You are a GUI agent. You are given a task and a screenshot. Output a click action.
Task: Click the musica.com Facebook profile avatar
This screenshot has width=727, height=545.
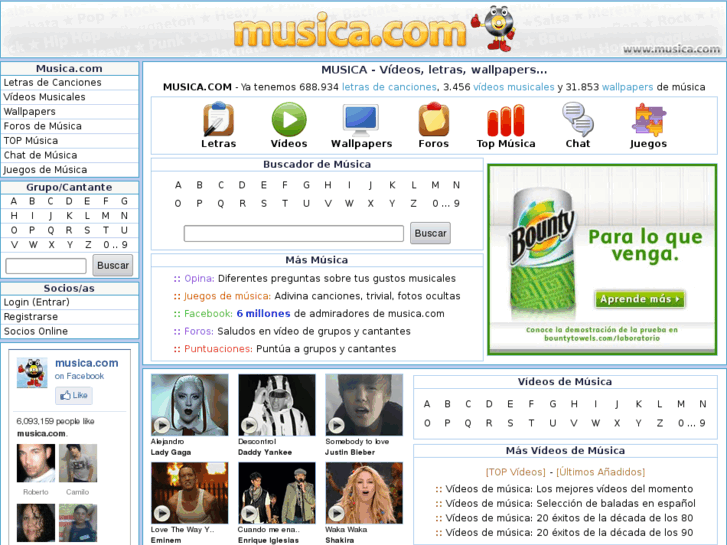point(32,372)
